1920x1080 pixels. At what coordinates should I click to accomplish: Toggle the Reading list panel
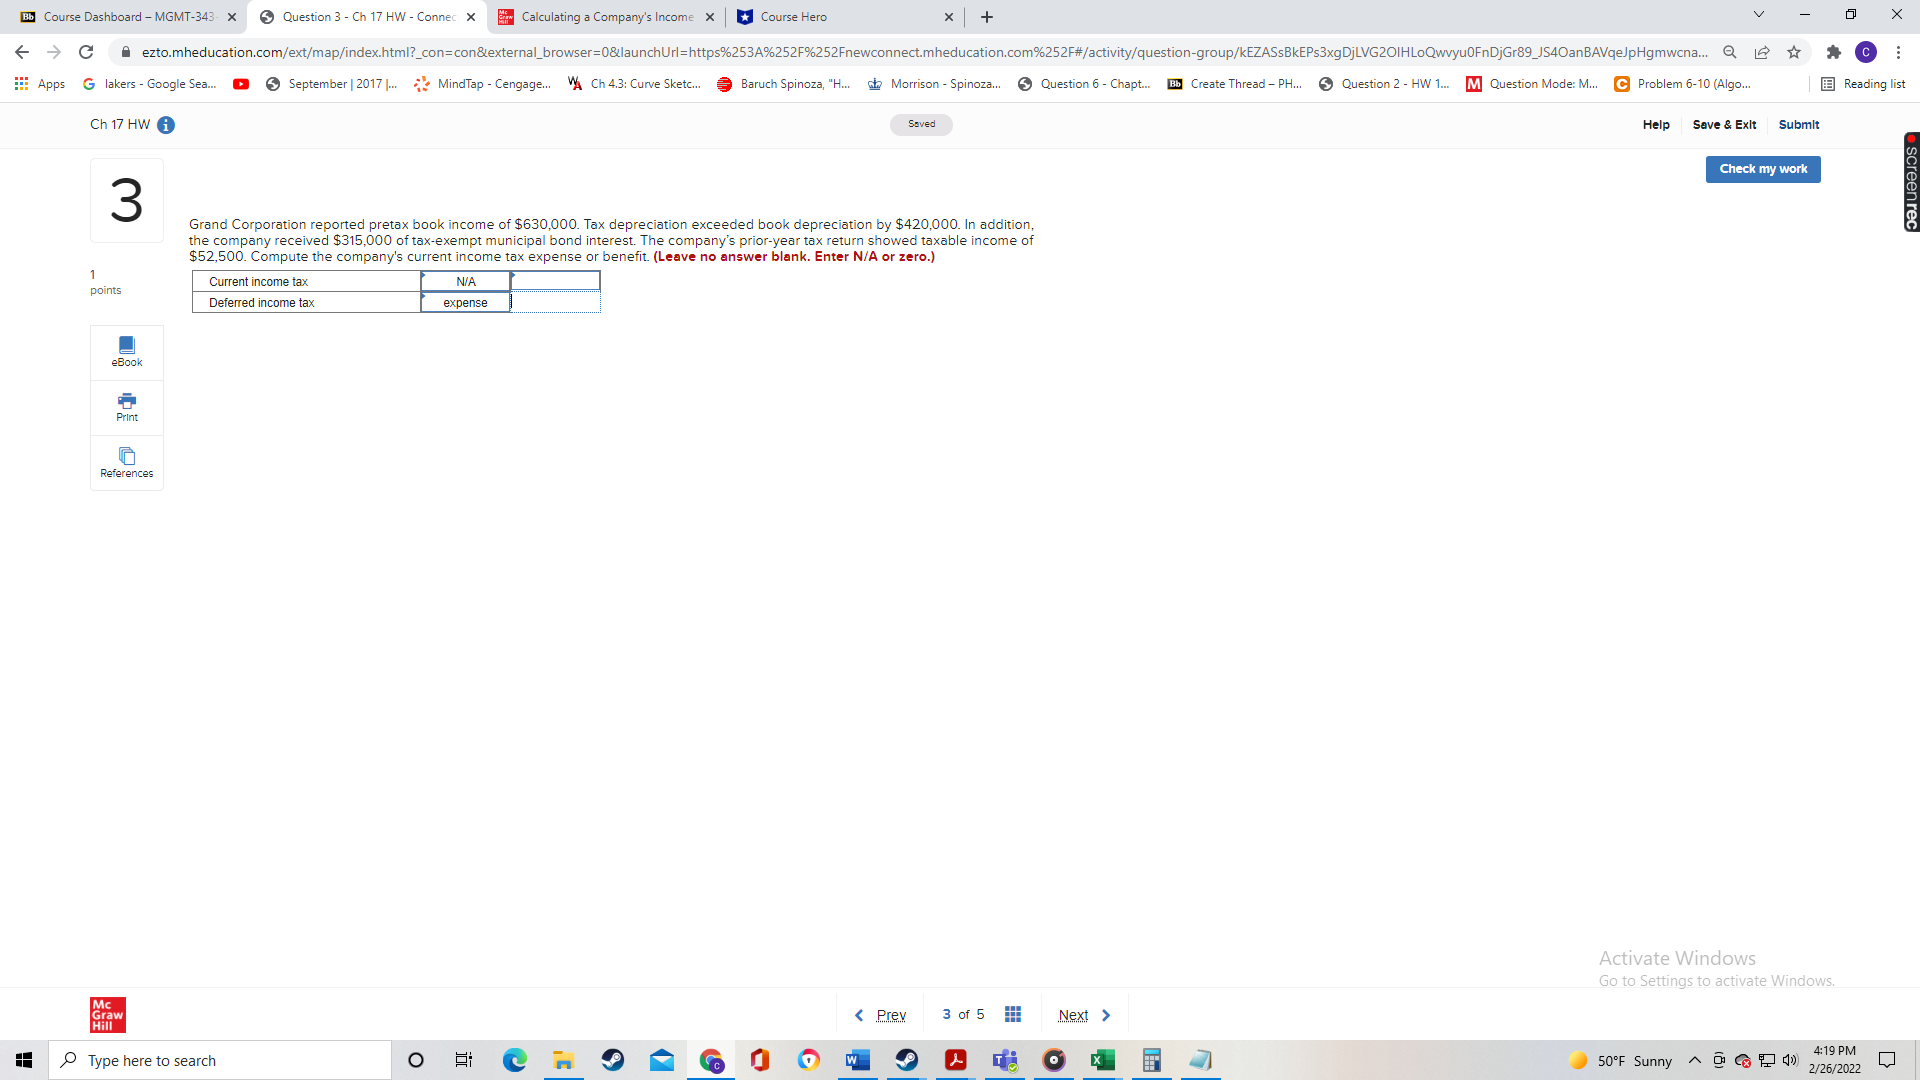pos(1863,84)
